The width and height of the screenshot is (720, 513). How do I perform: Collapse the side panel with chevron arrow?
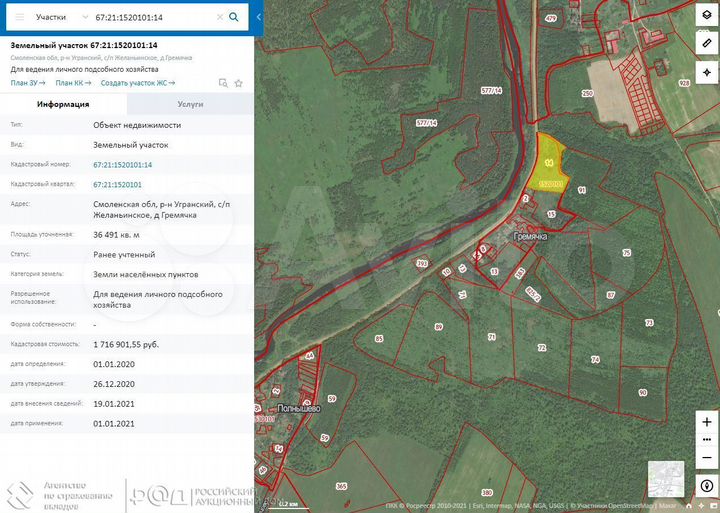[259, 17]
